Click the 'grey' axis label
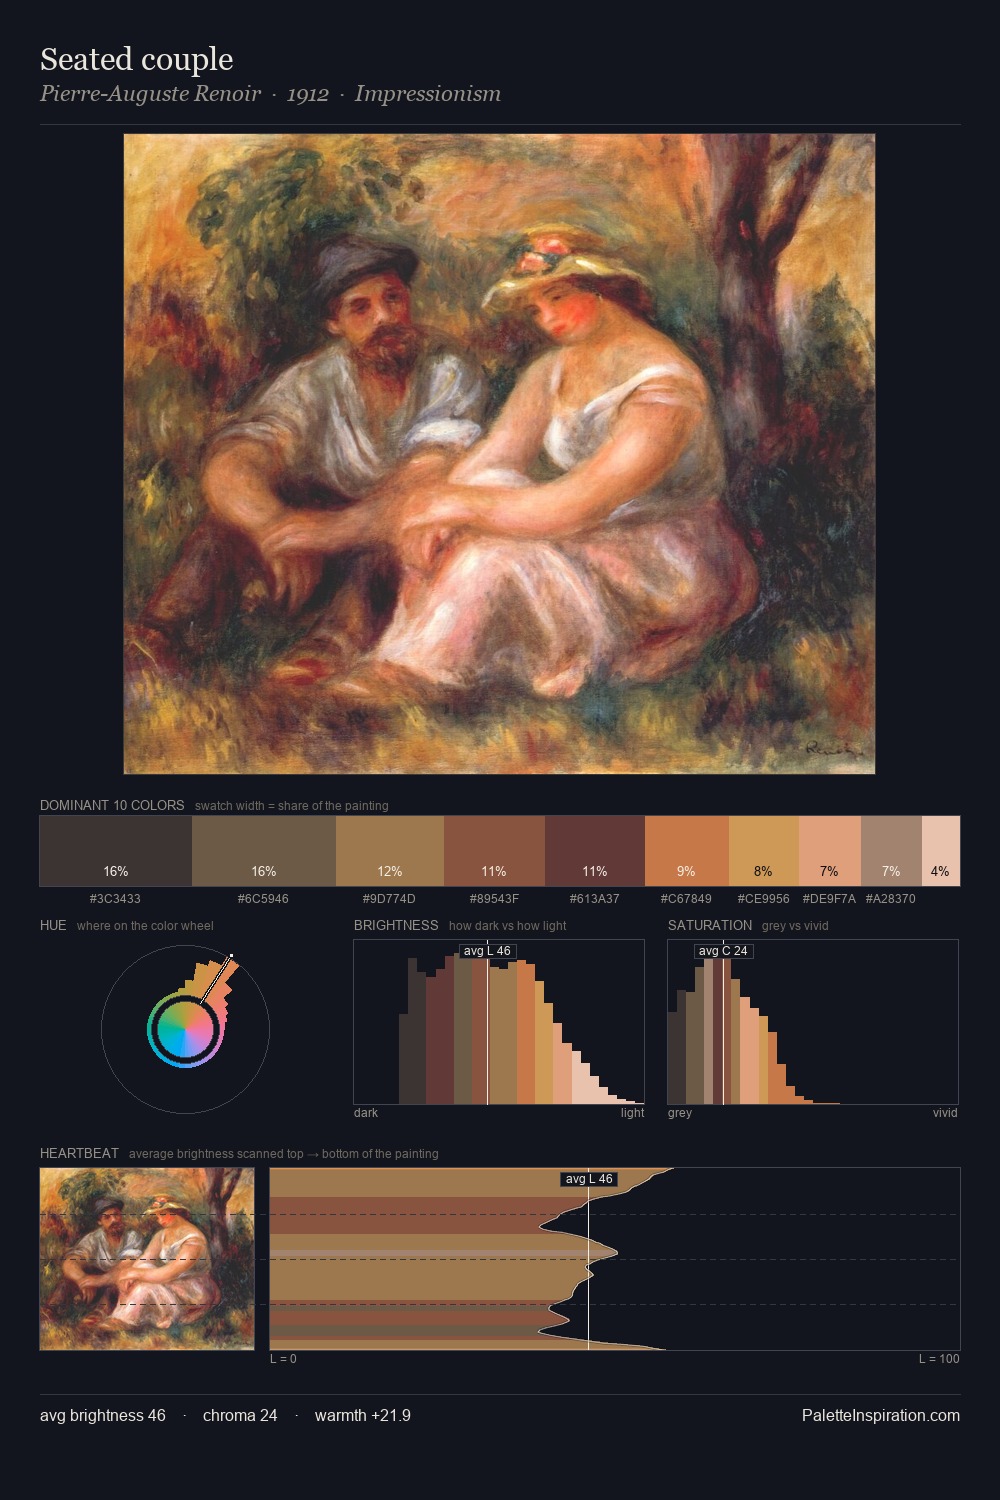The height and width of the screenshot is (1500, 1000). click(x=680, y=1112)
